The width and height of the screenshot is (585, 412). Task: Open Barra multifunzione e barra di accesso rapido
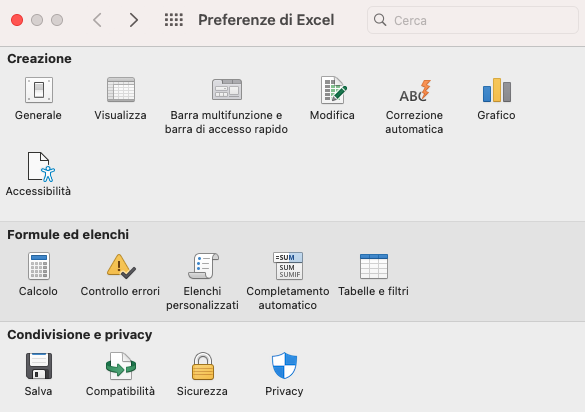[x=227, y=90]
